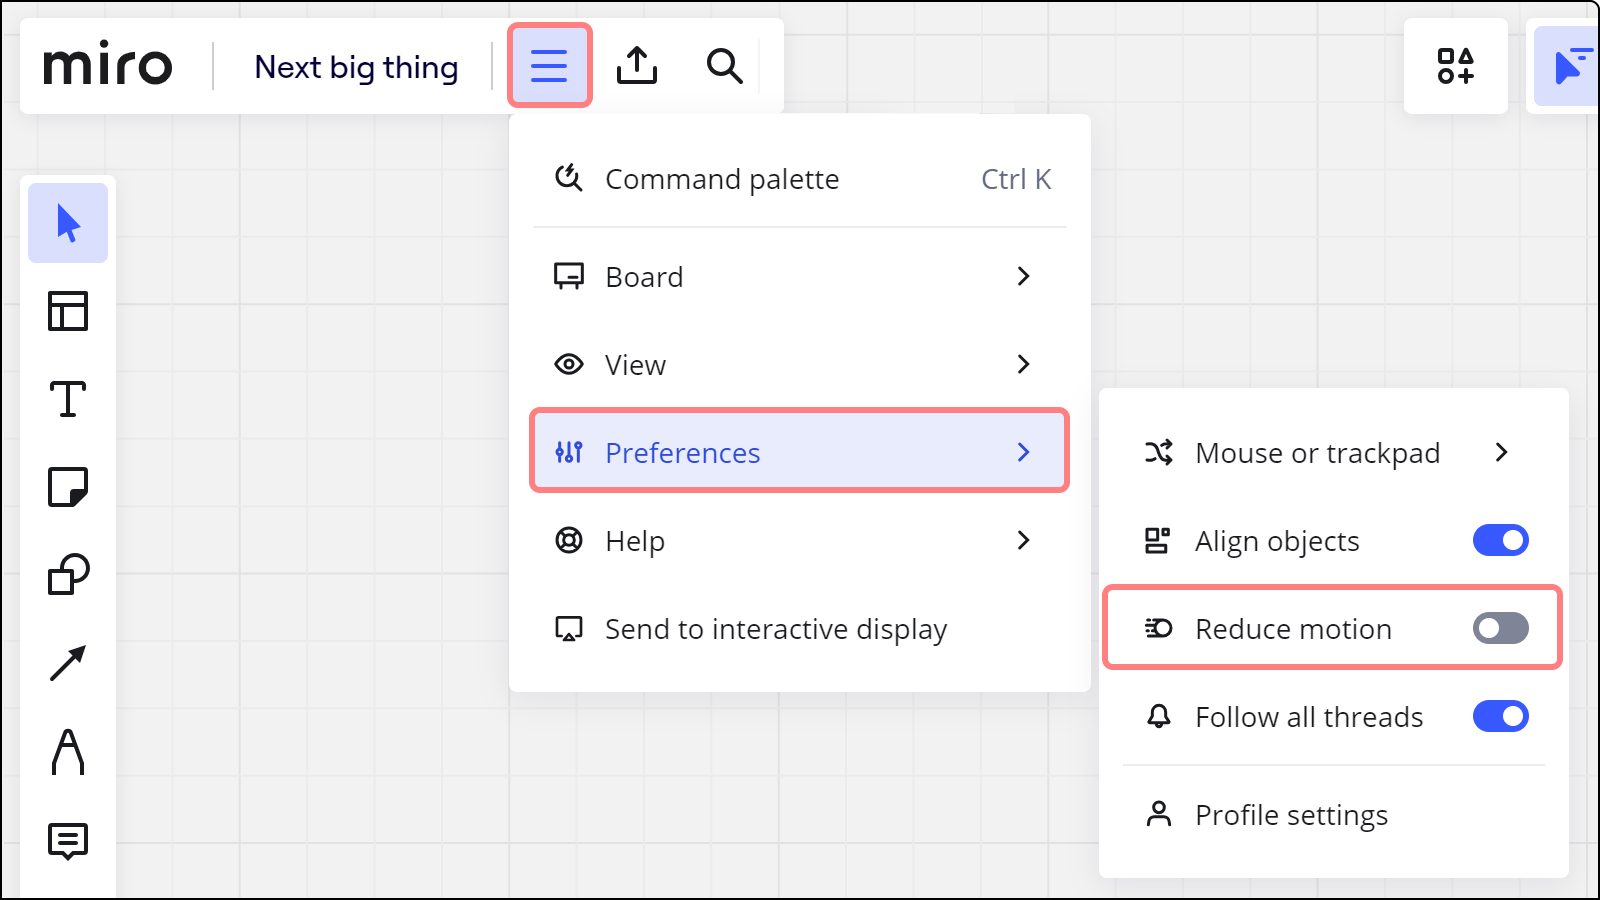Open search with the magnifier icon
This screenshot has height=900, width=1600.
(x=724, y=66)
